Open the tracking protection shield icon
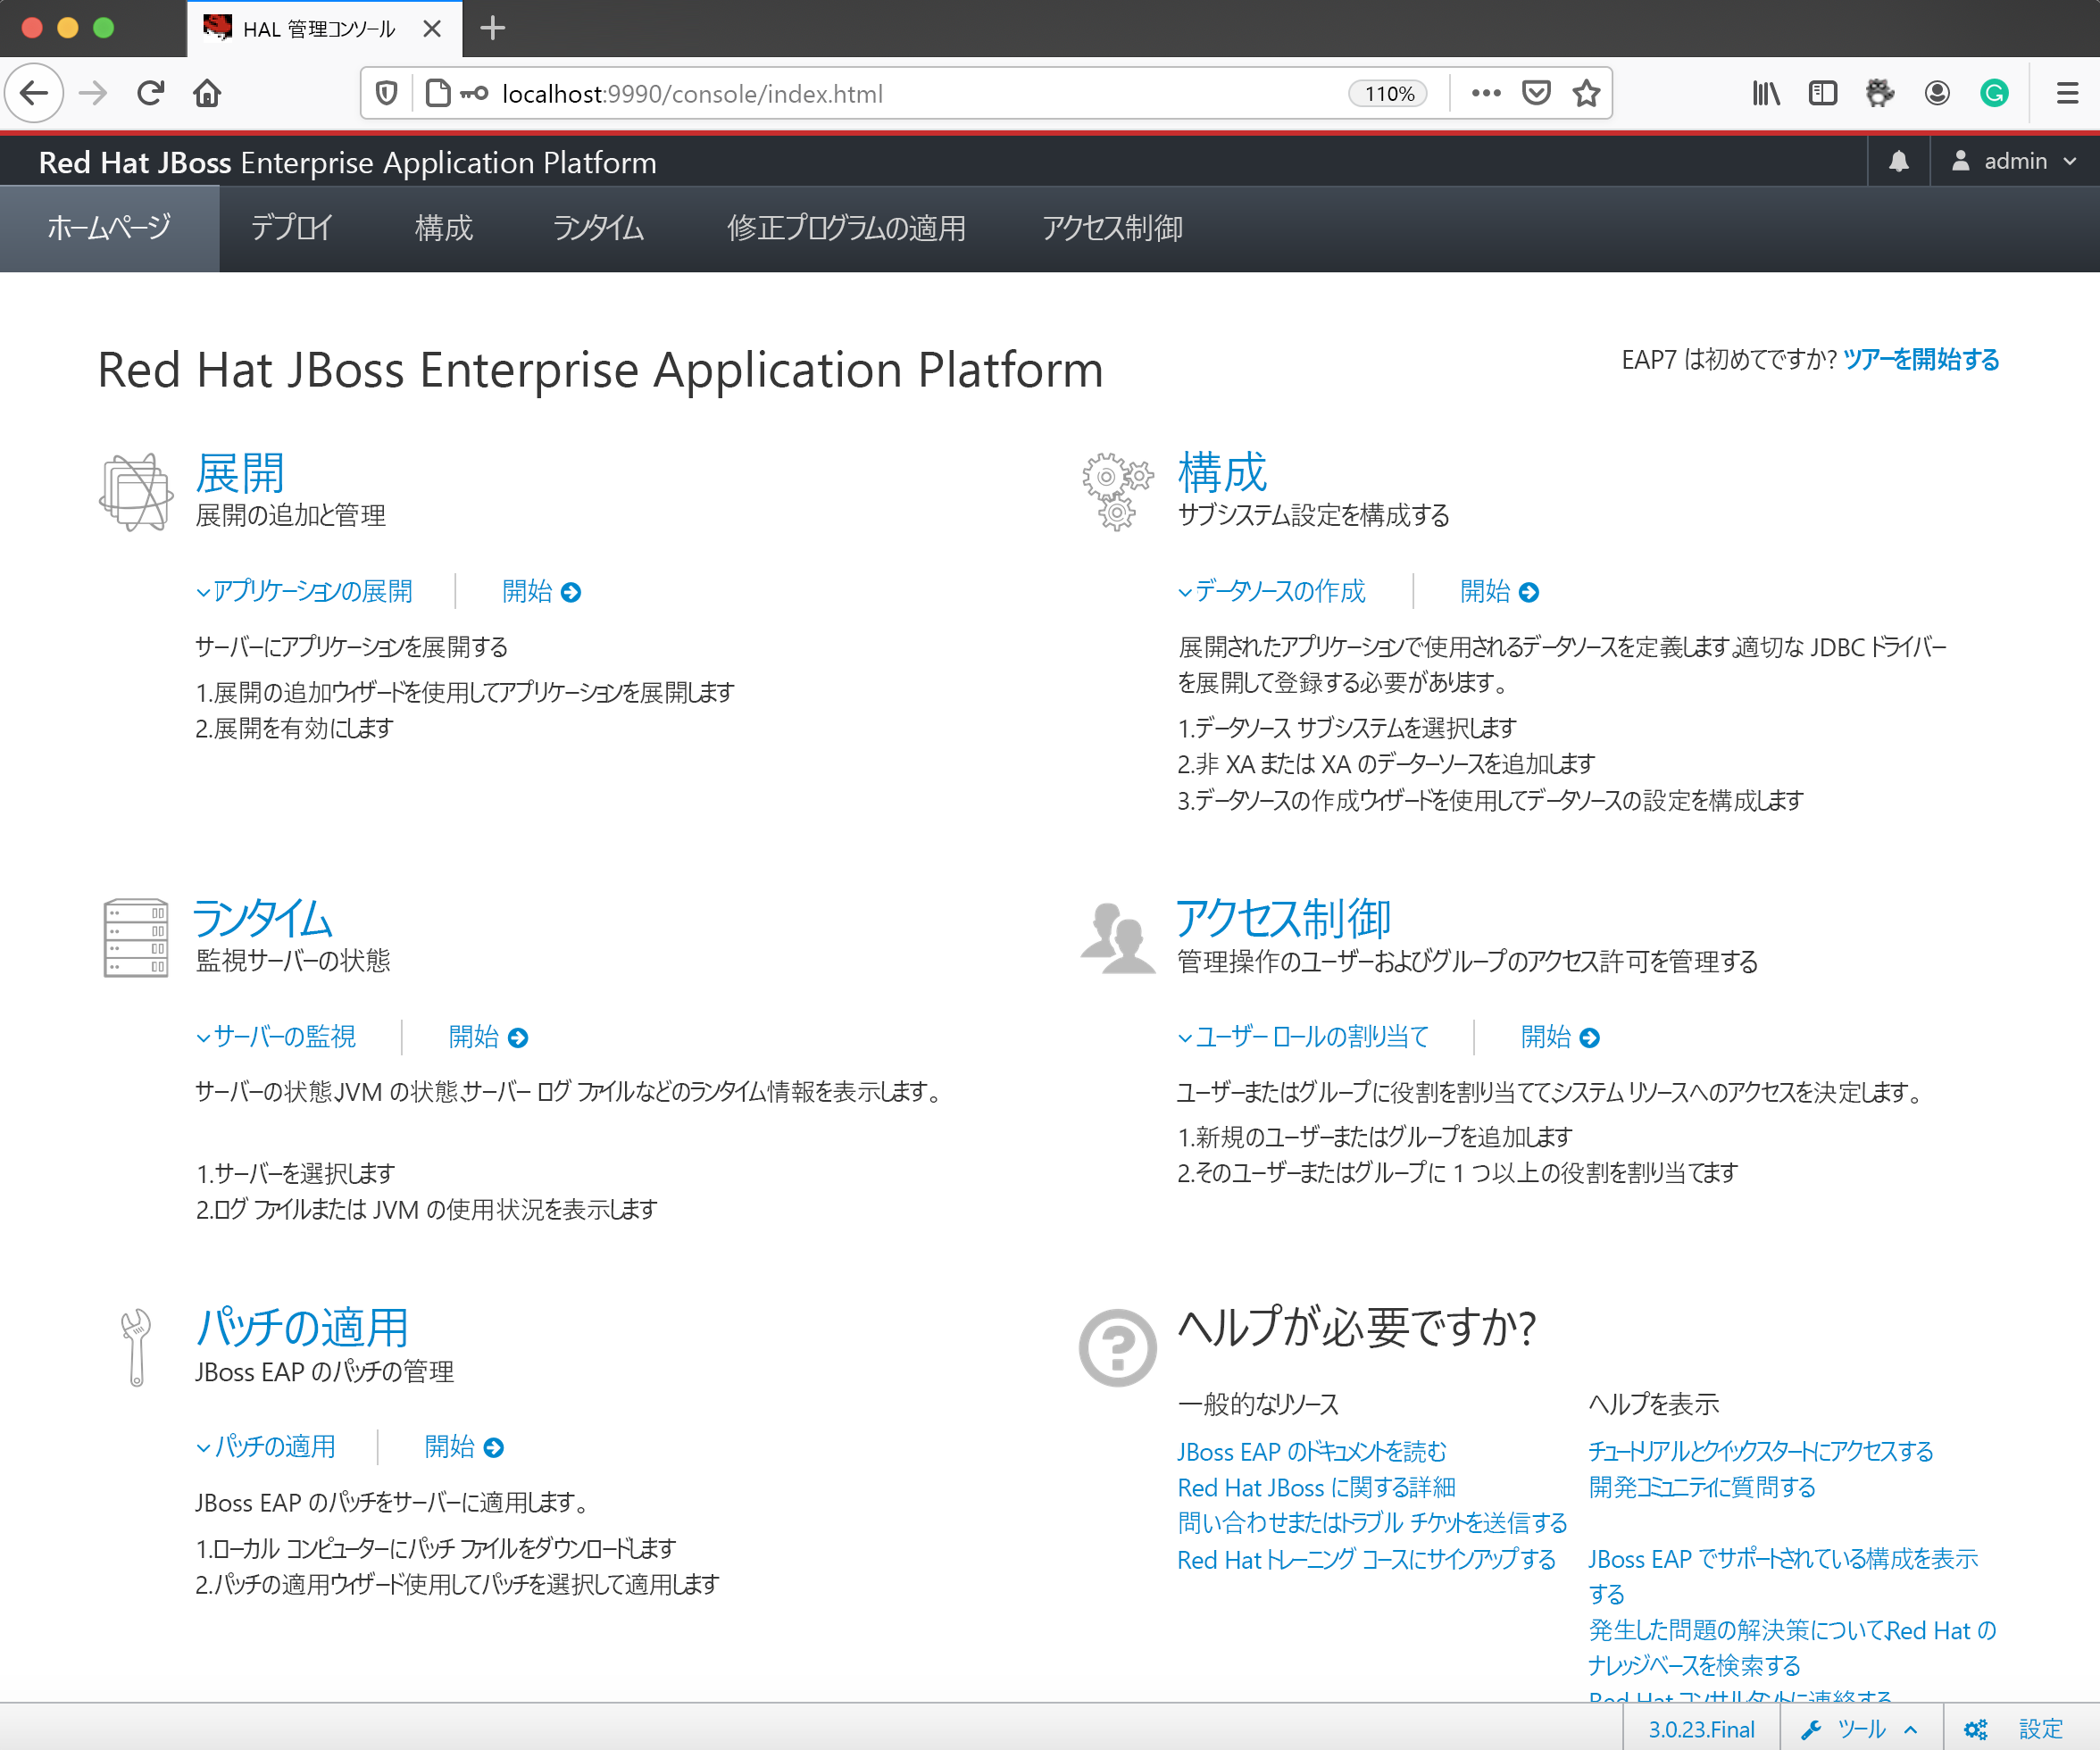Image resolution: width=2100 pixels, height=1750 pixels. pos(387,93)
